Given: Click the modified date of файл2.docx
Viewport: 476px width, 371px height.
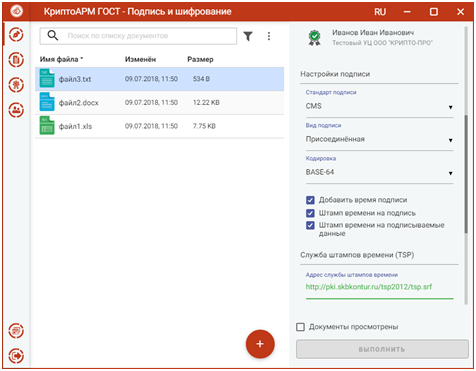Looking at the screenshot, I should point(151,103).
